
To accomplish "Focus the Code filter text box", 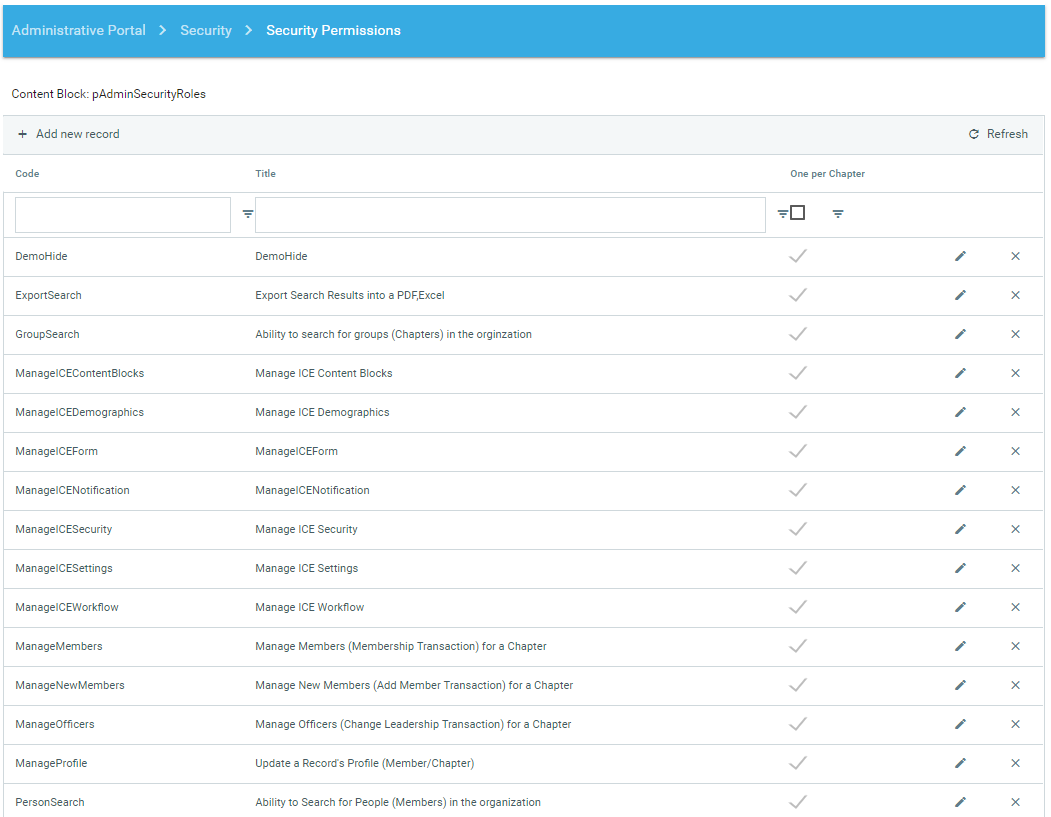I will (123, 215).
